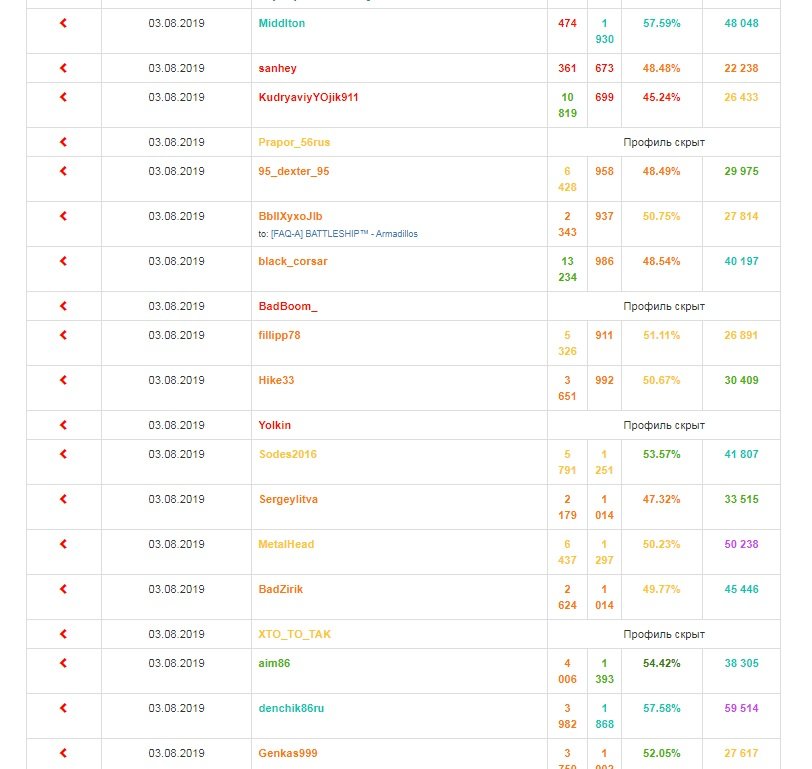812x769 pixels.
Task: Click the 53.57% win rate value
Action: (662, 455)
